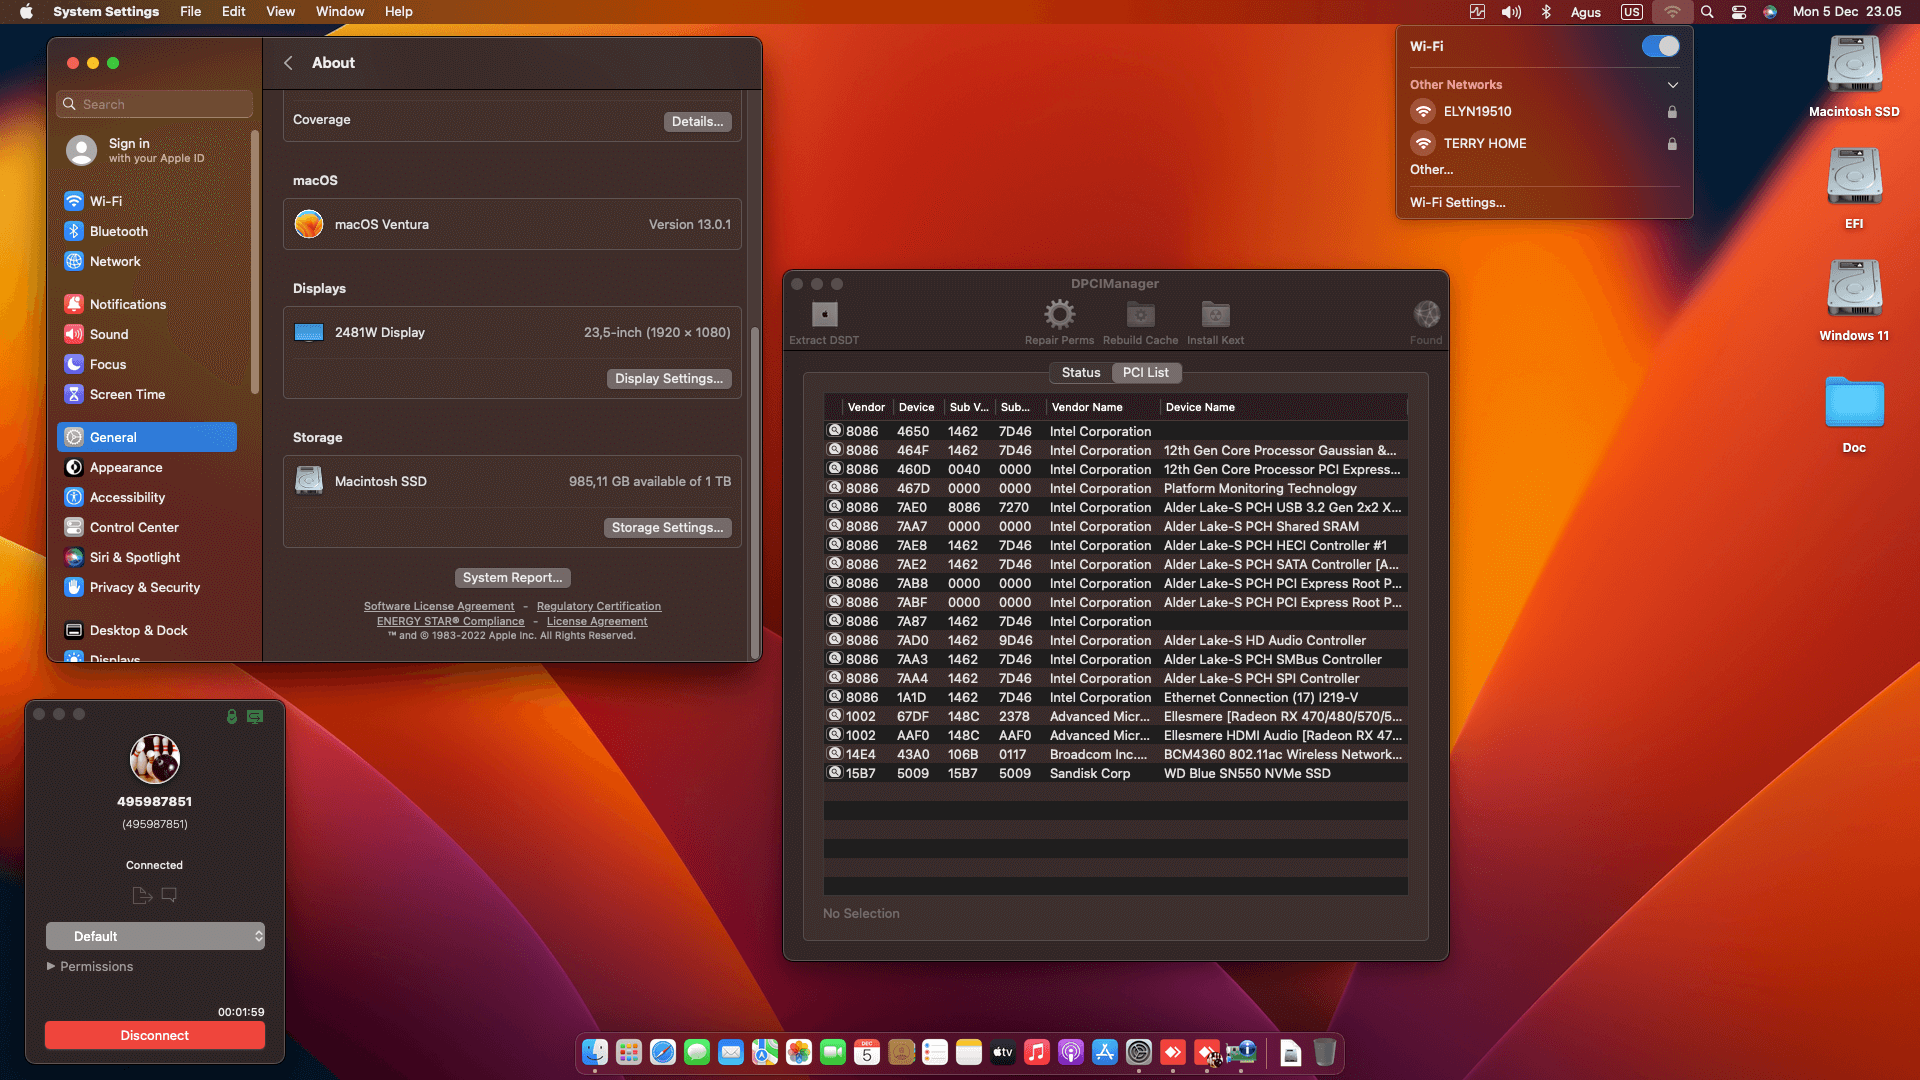Open the File menu in the menu bar
Viewport: 1920px width, 1080px height.
tap(190, 12)
